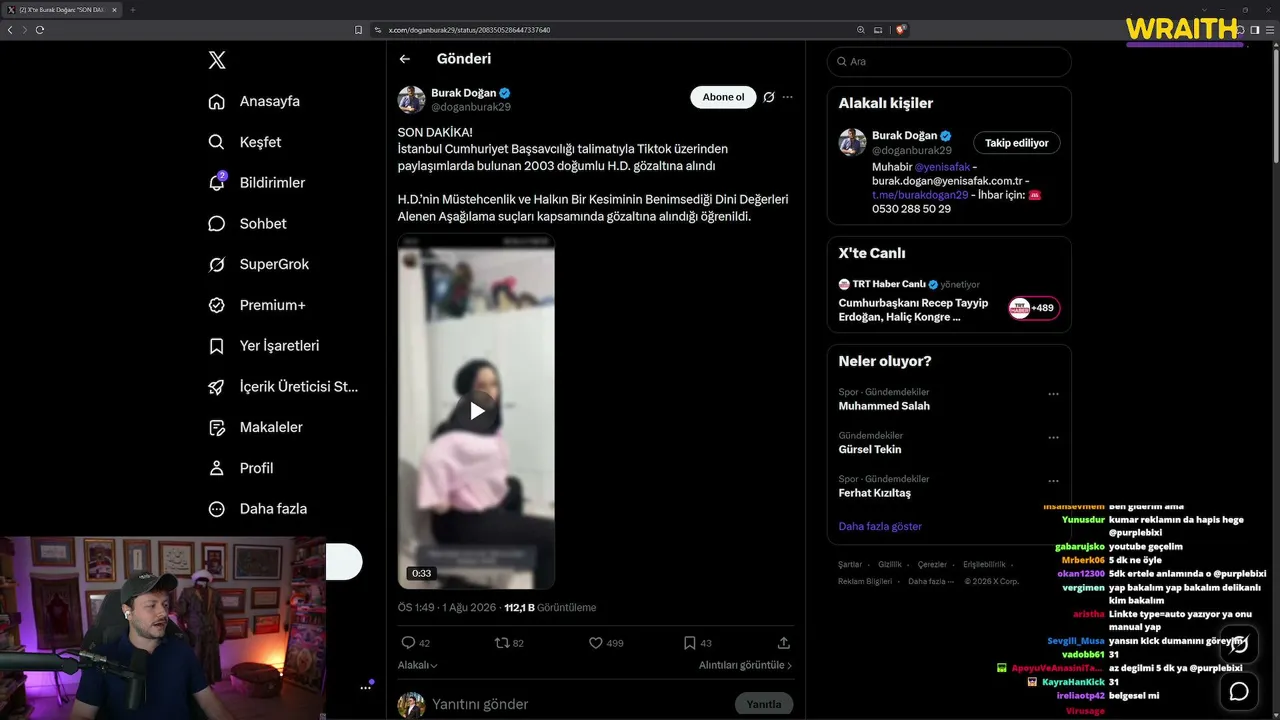Click the bookmark icon beside the address bar
The height and width of the screenshot is (720, 1280).
tap(358, 30)
